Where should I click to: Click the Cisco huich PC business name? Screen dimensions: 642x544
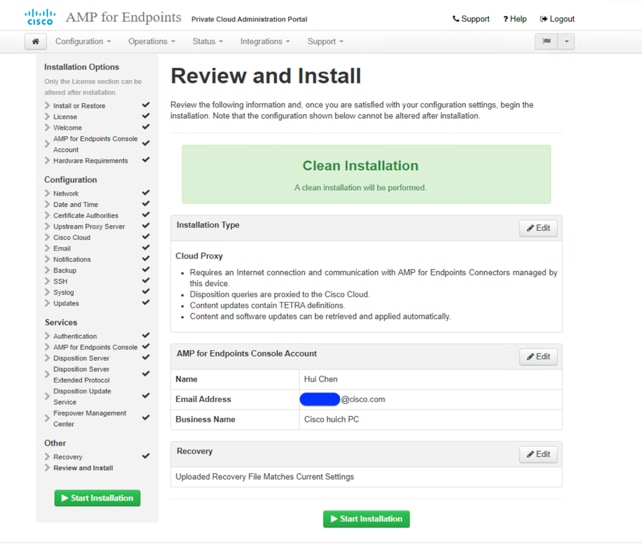331,419
